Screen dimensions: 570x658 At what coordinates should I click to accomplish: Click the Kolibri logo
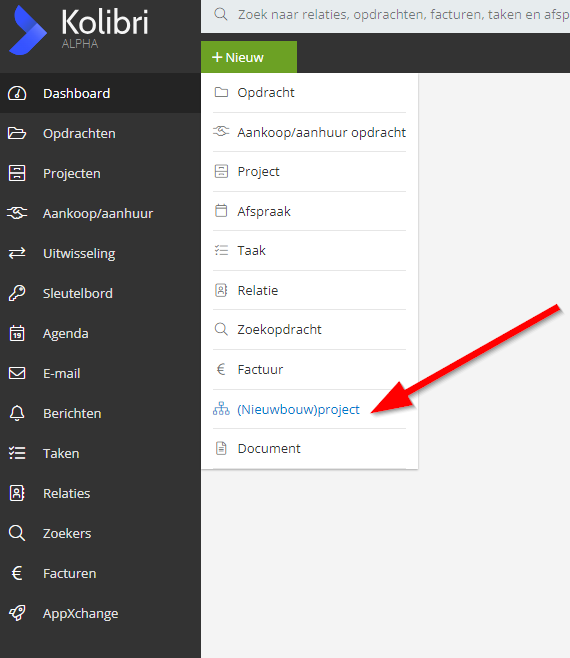click(x=79, y=30)
